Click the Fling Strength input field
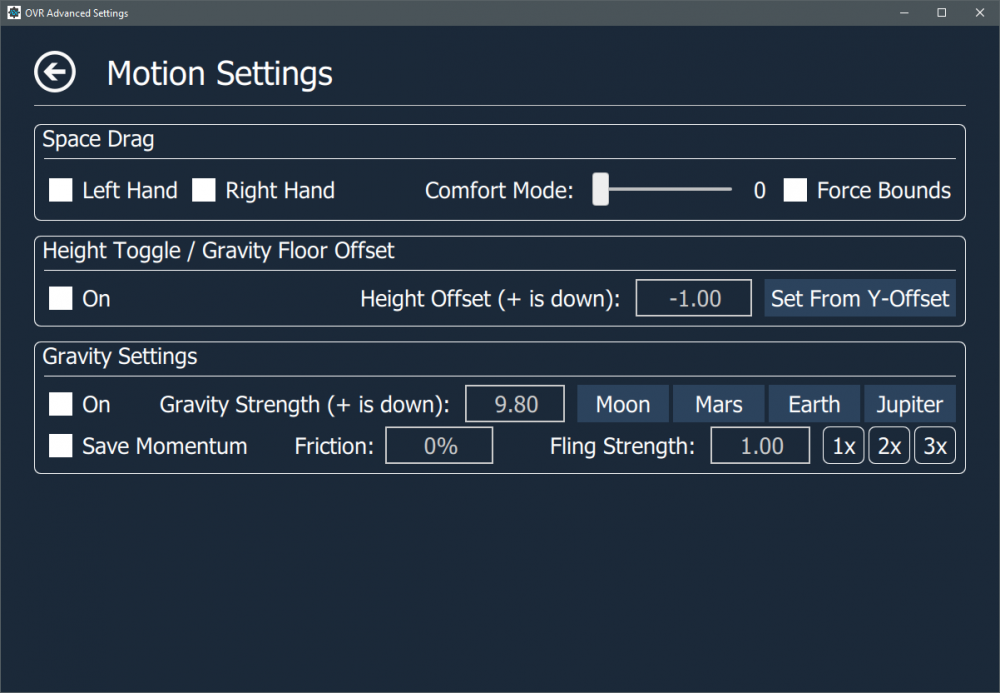Screen dimensions: 1000x693 [761, 446]
